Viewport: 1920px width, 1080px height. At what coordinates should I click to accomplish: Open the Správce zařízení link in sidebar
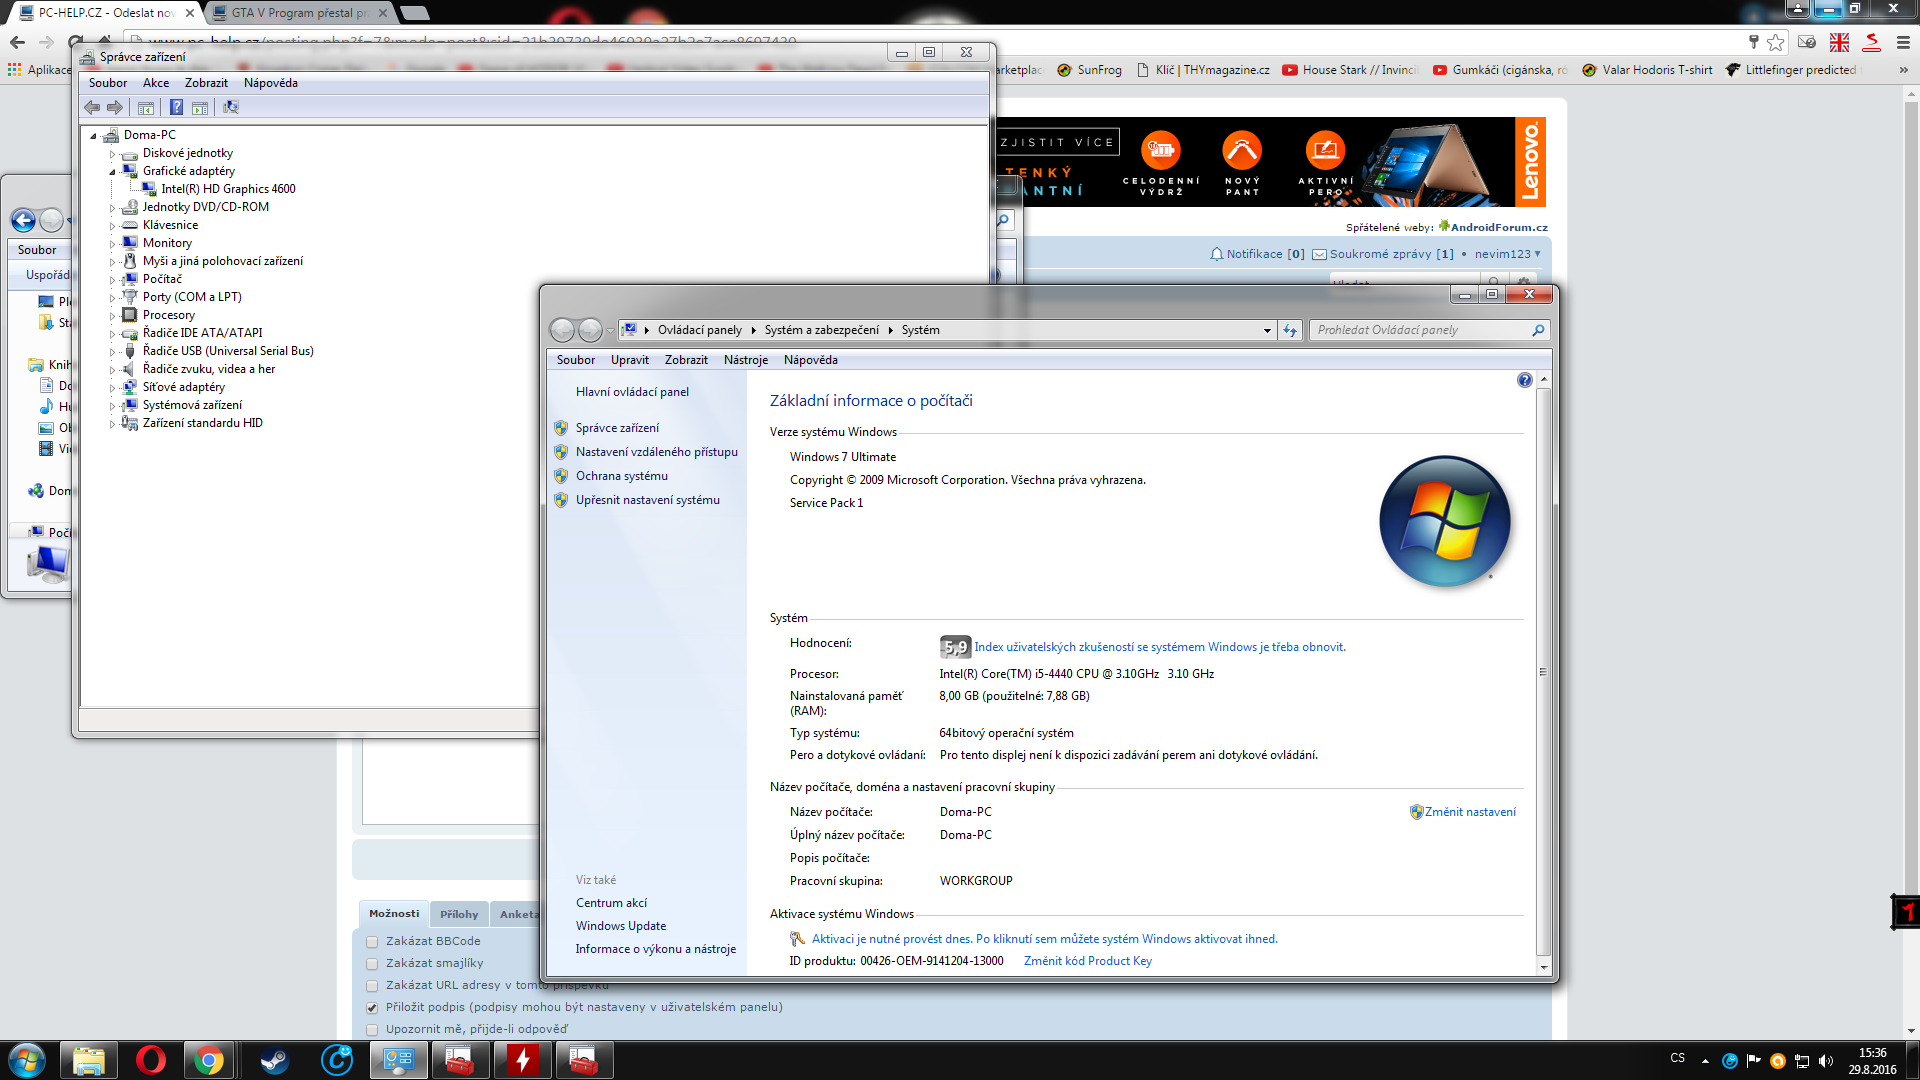[x=617, y=428]
